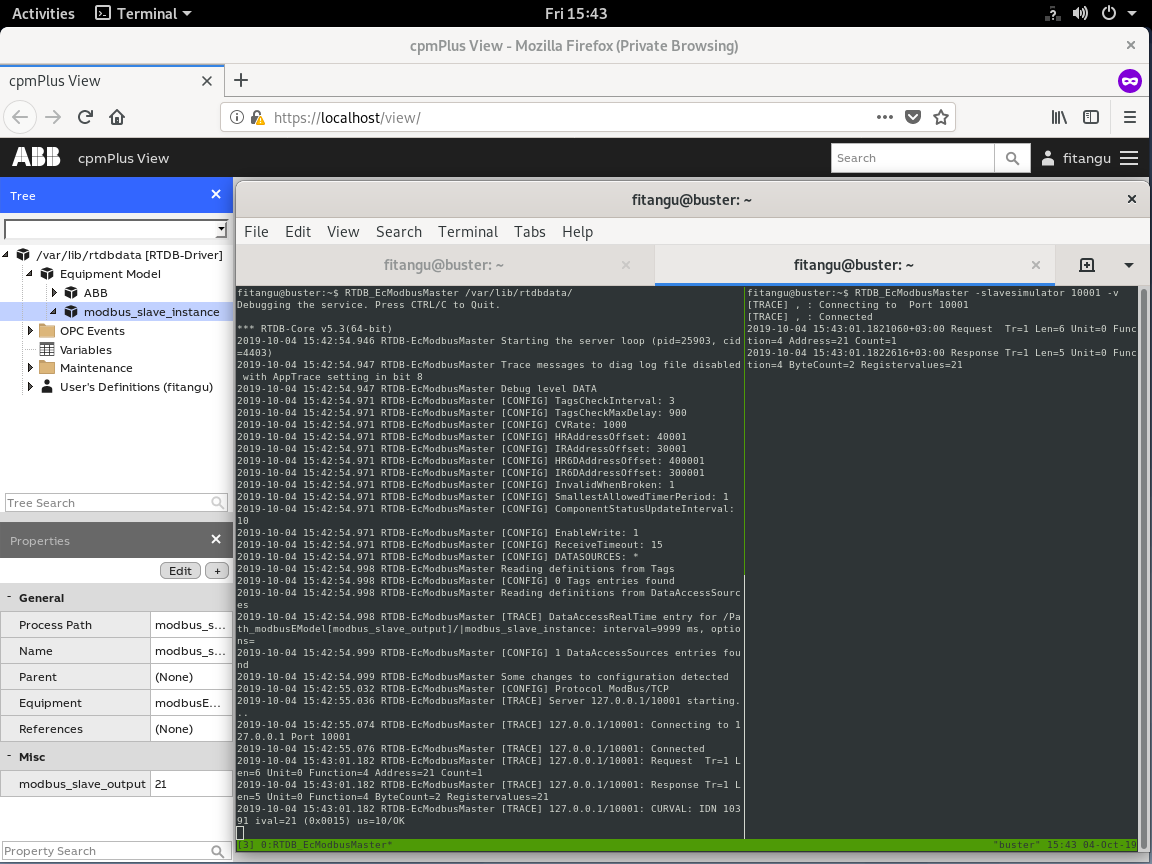
Task: Reload the cpmPlus View page
Action: click(85, 117)
